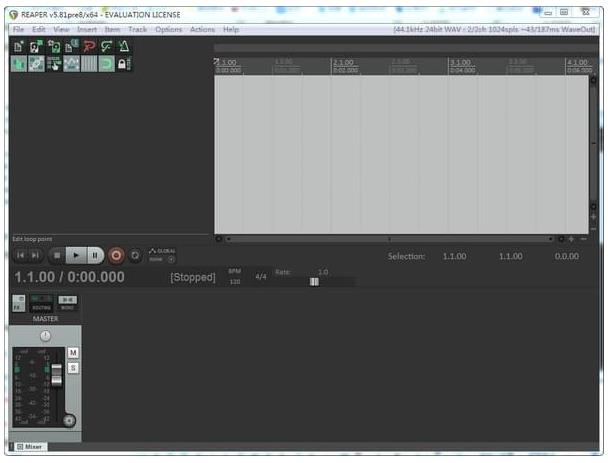Image resolution: width=608 pixels, height=463 pixels.
Task: Create a new project via toolbar icon
Action: tap(18, 47)
